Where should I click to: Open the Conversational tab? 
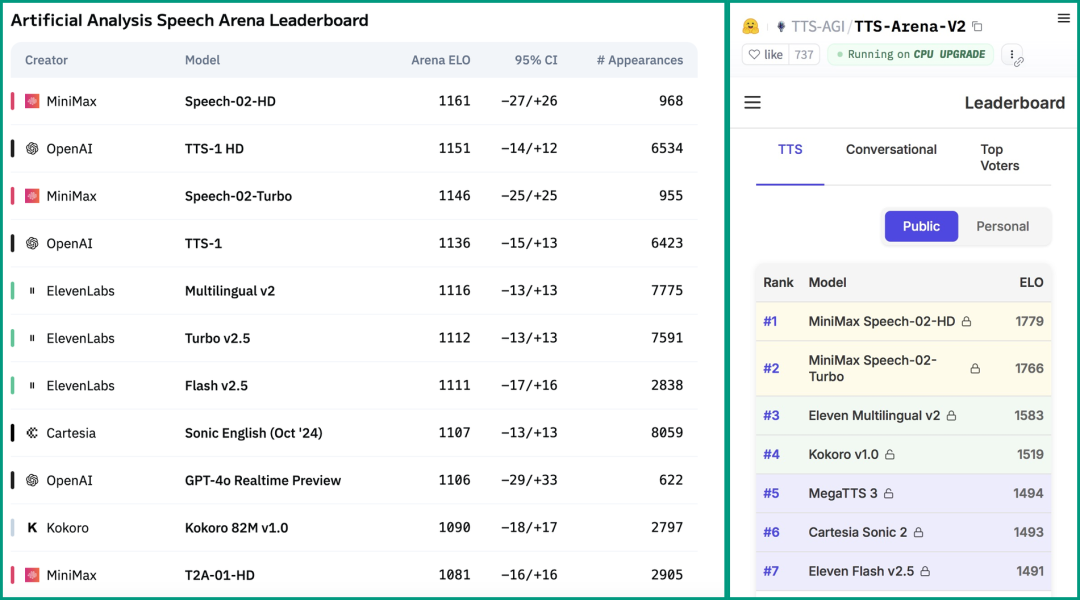click(x=891, y=149)
